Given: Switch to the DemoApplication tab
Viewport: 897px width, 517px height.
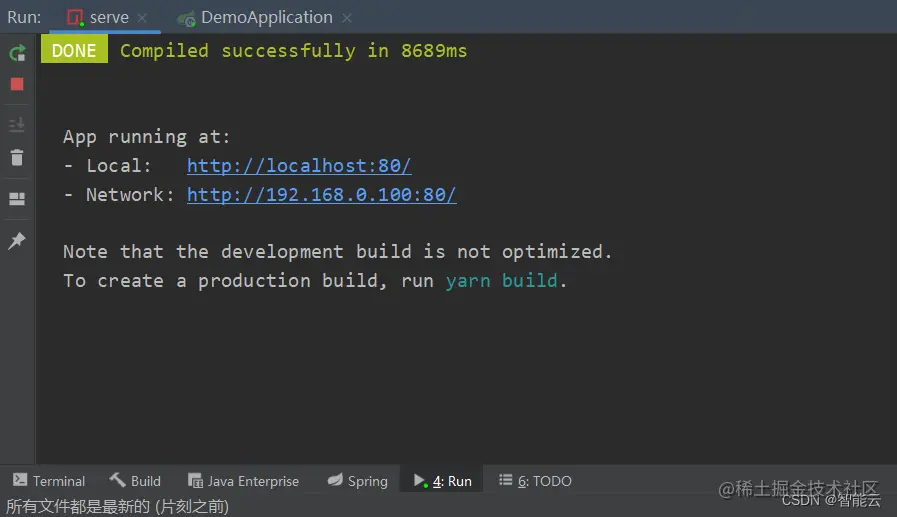Looking at the screenshot, I should coord(264,17).
